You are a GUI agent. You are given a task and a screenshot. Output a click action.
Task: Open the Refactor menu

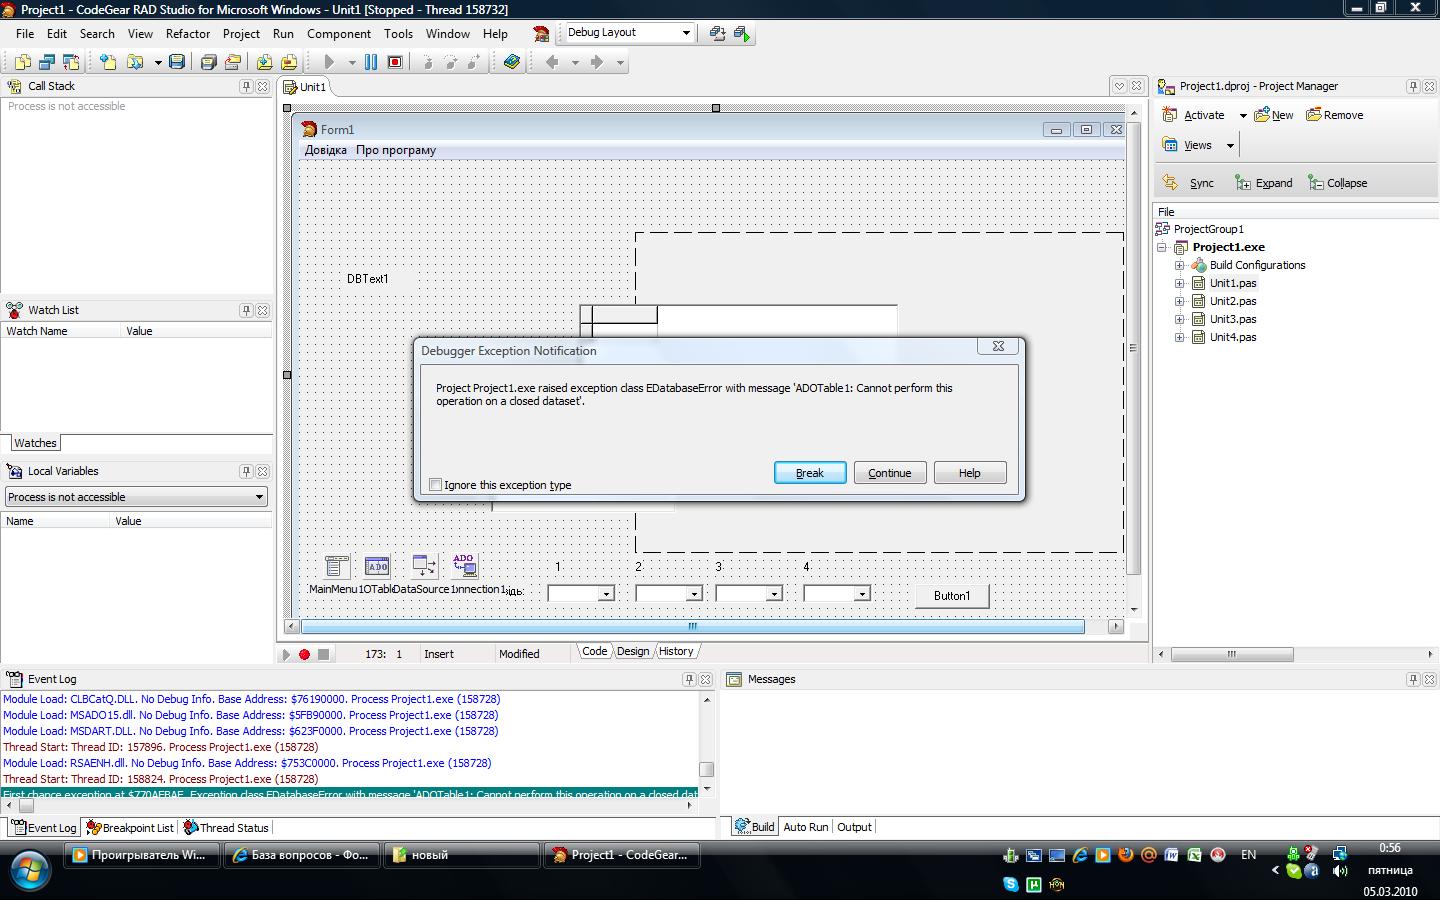pyautogui.click(x=188, y=33)
